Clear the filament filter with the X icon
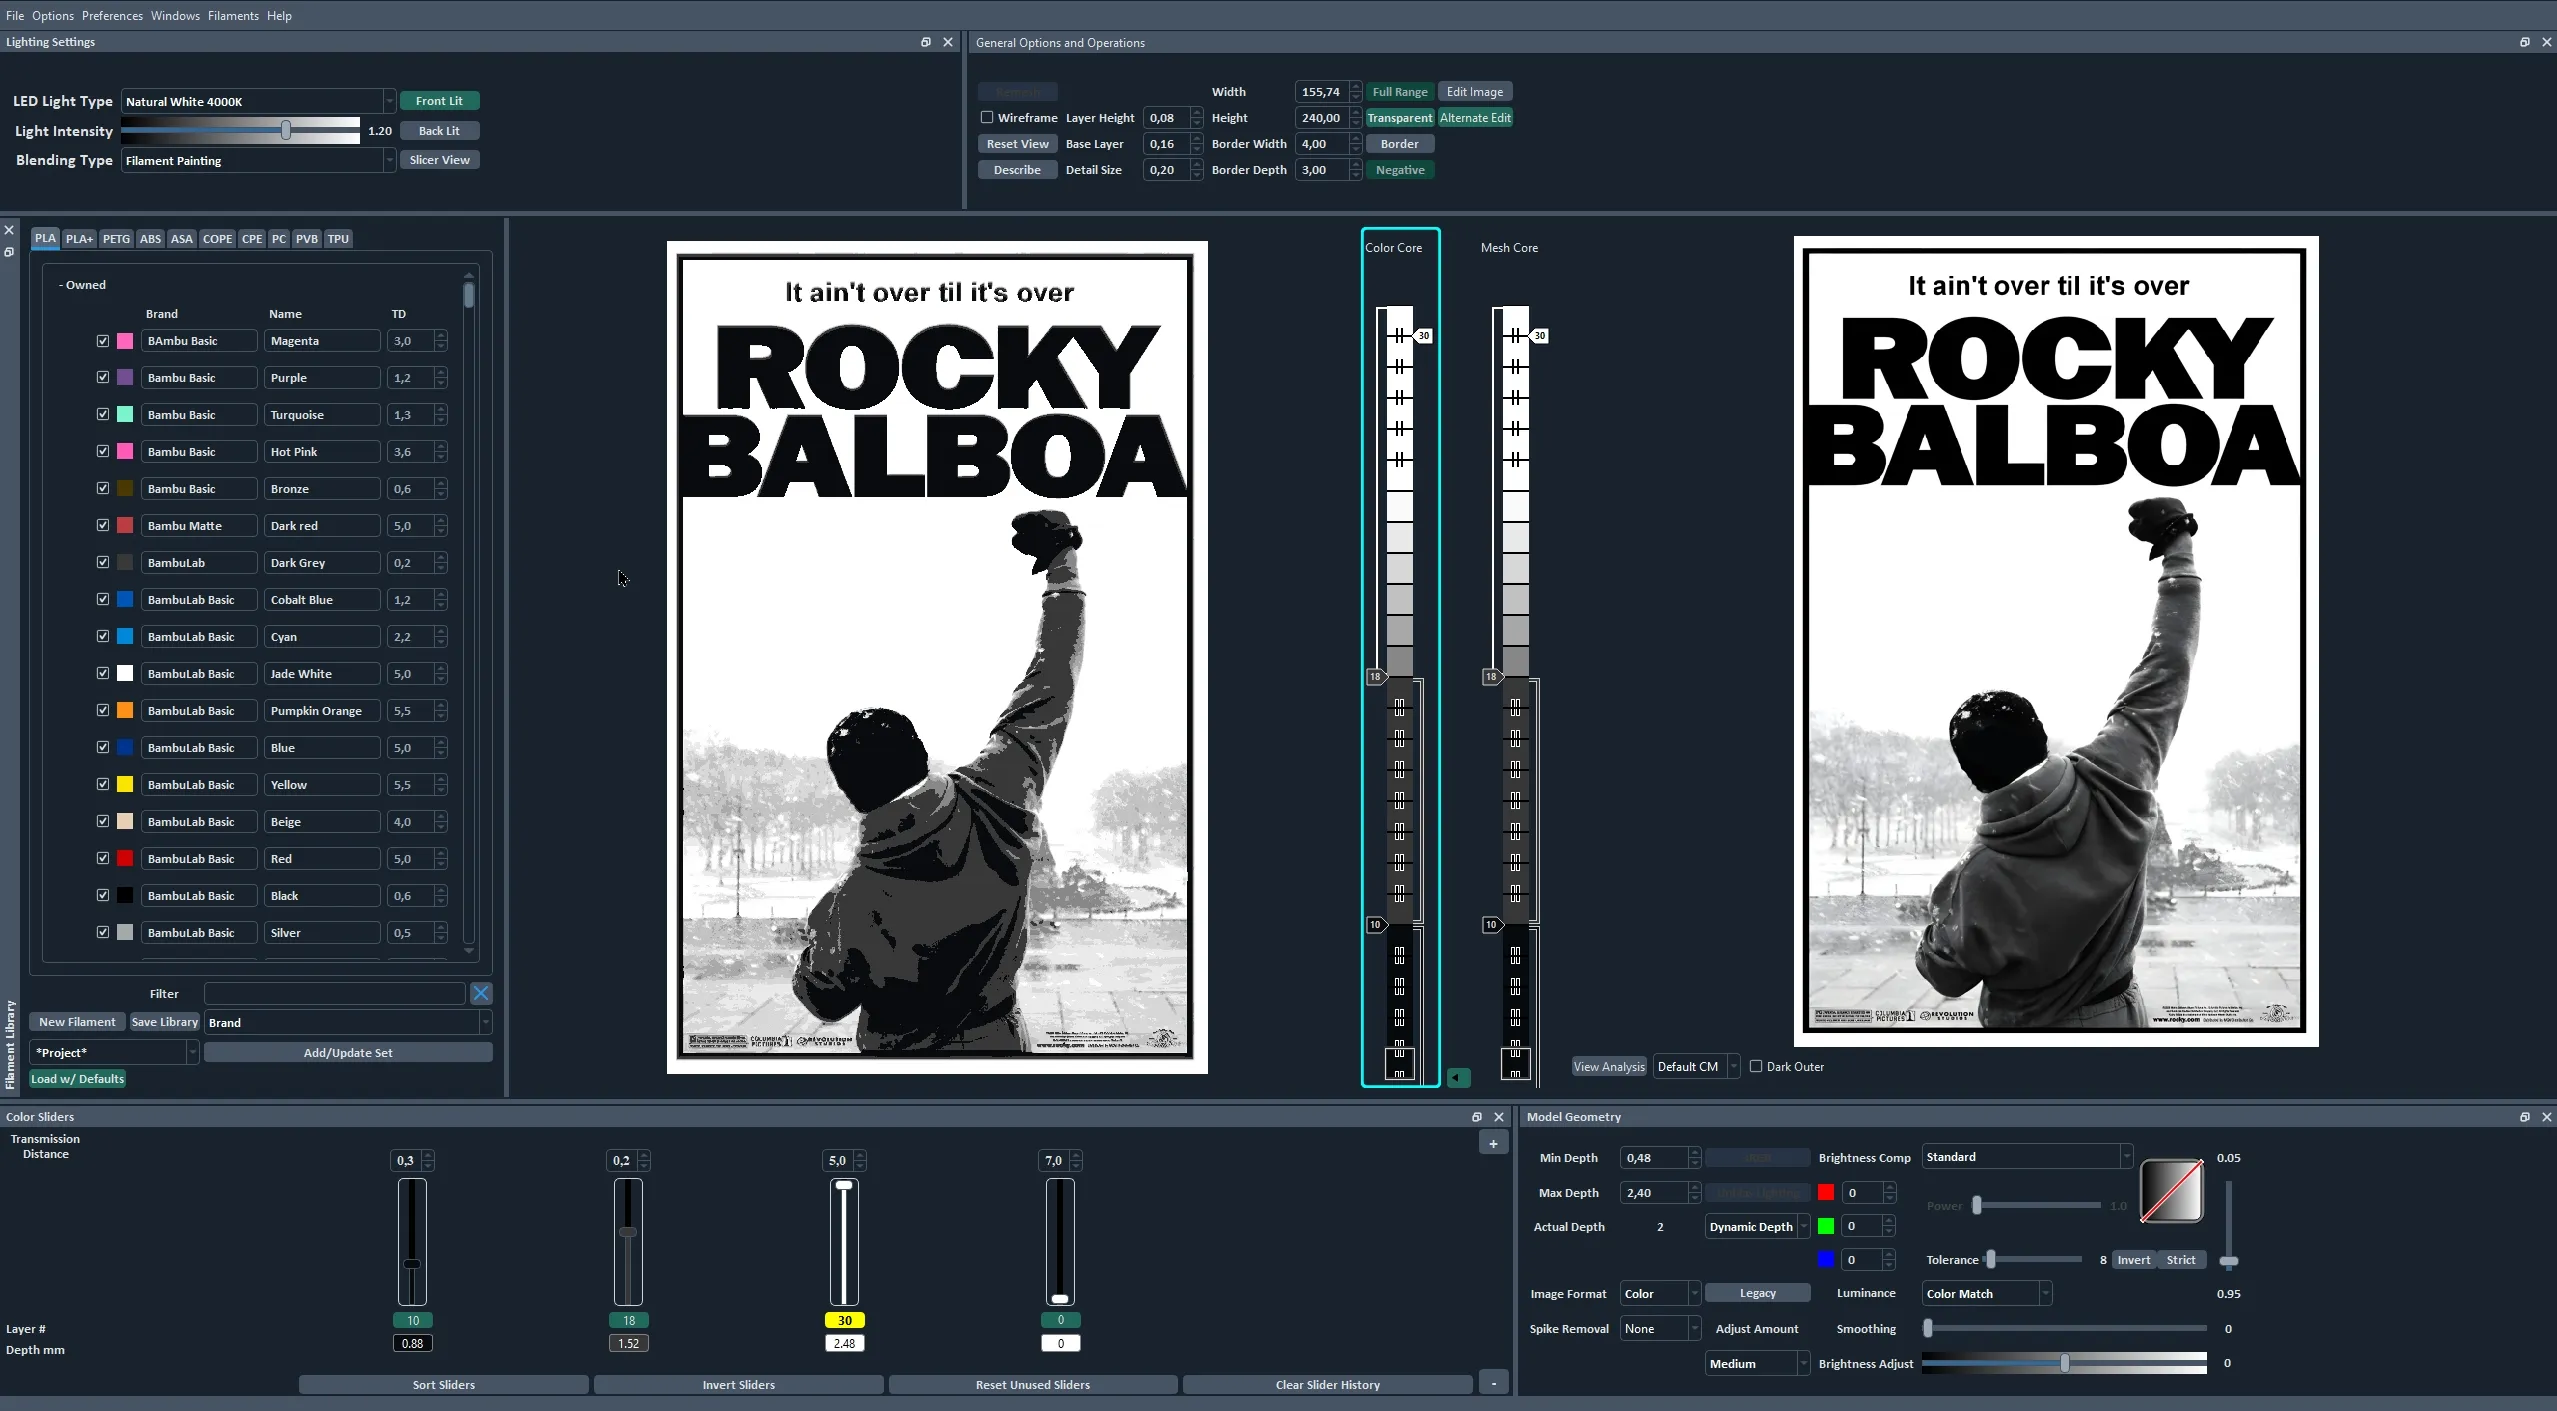The width and height of the screenshot is (2557, 1411). 481,993
